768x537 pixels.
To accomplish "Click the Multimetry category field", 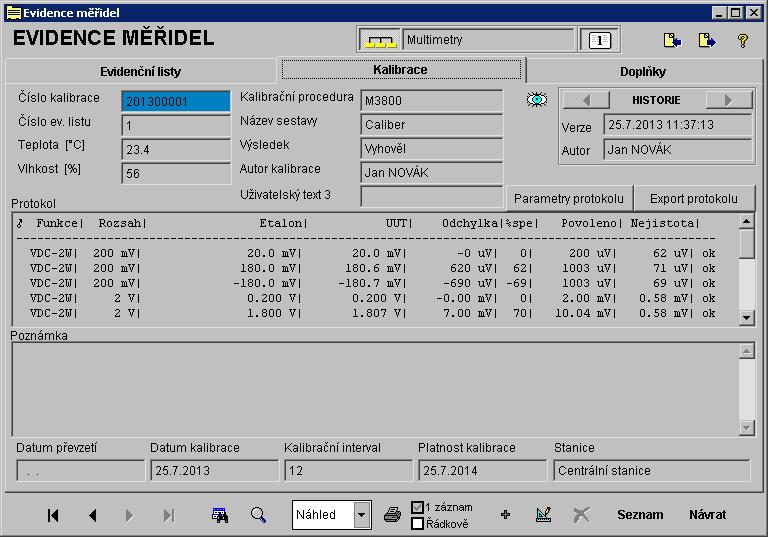I will click(x=488, y=40).
